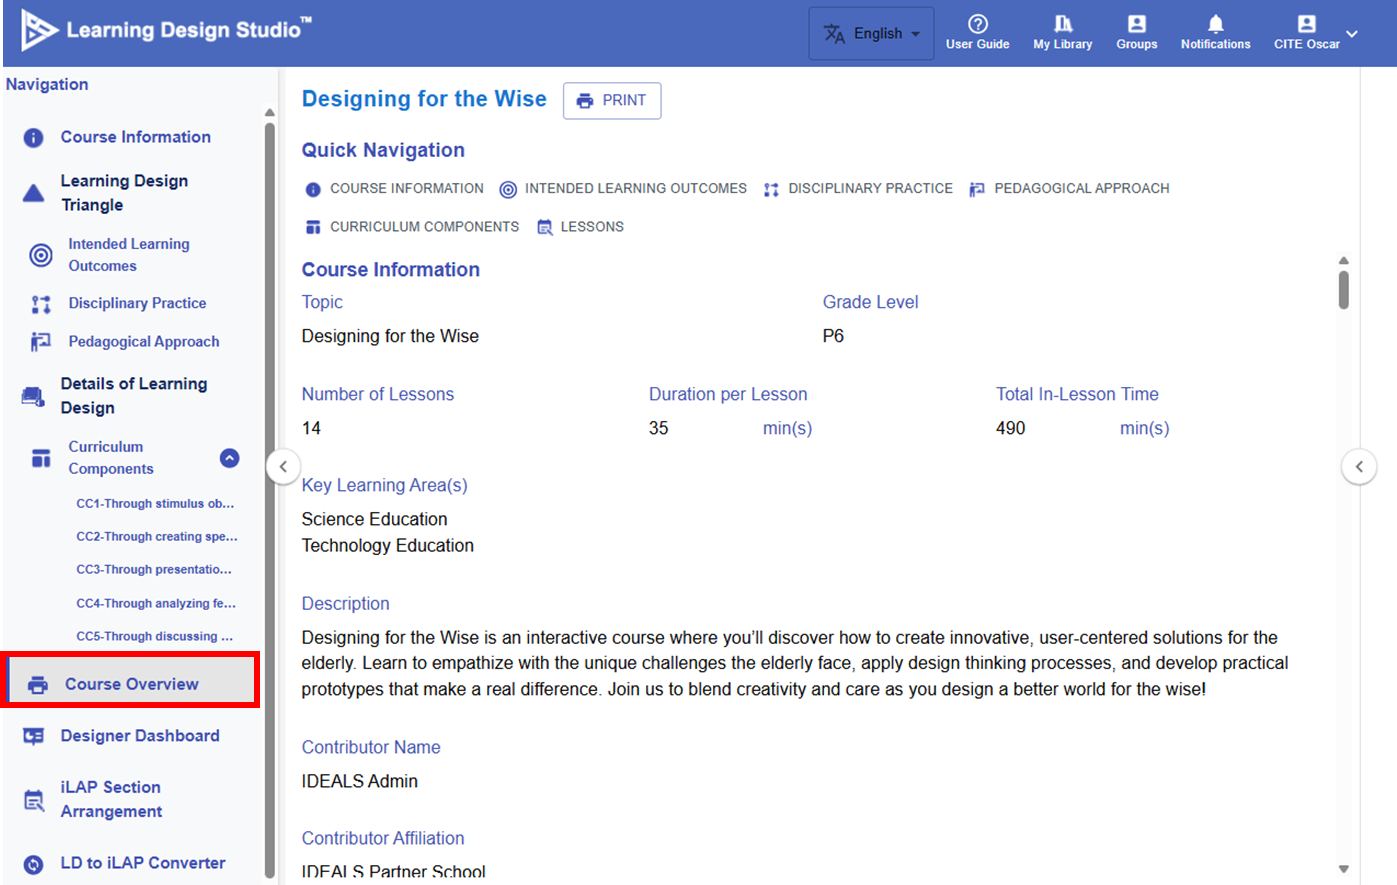Select the Designer Dashboard icon in sidebar
This screenshot has width=1397, height=885.
coord(34,737)
